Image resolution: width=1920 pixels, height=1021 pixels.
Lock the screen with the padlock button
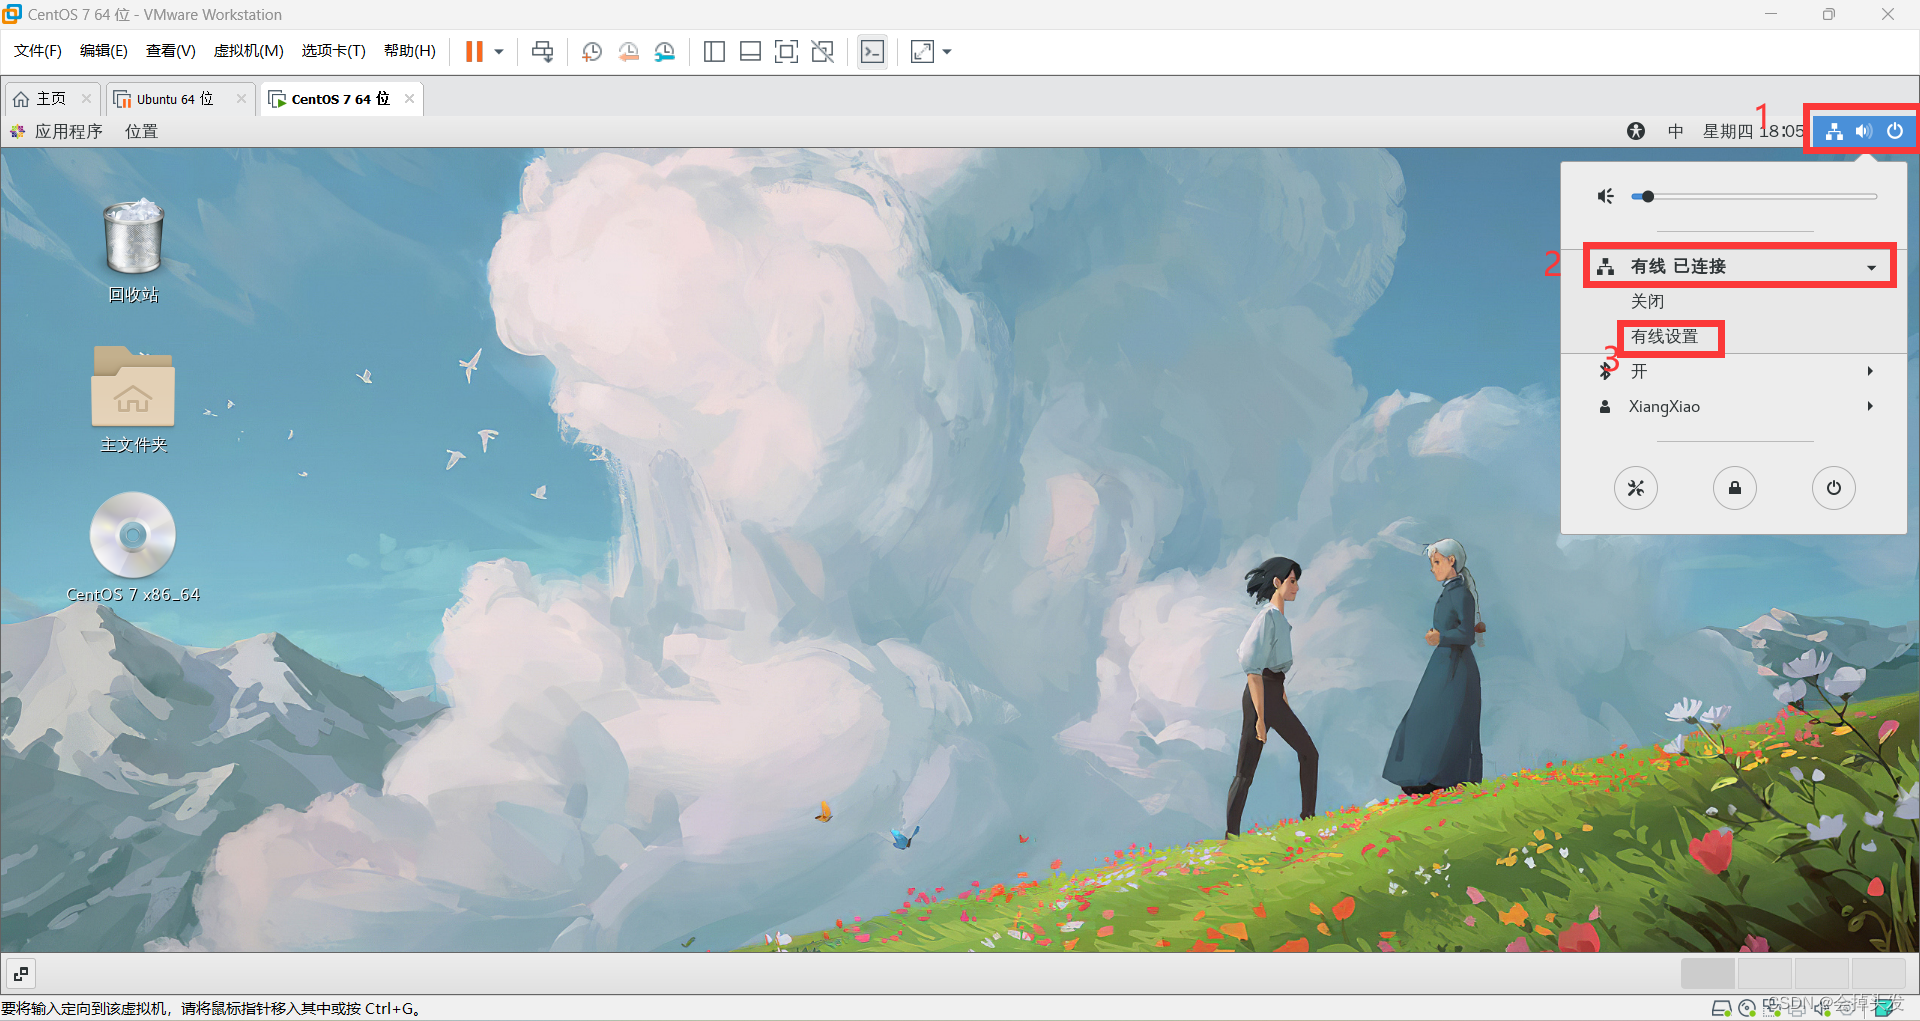click(x=1735, y=488)
